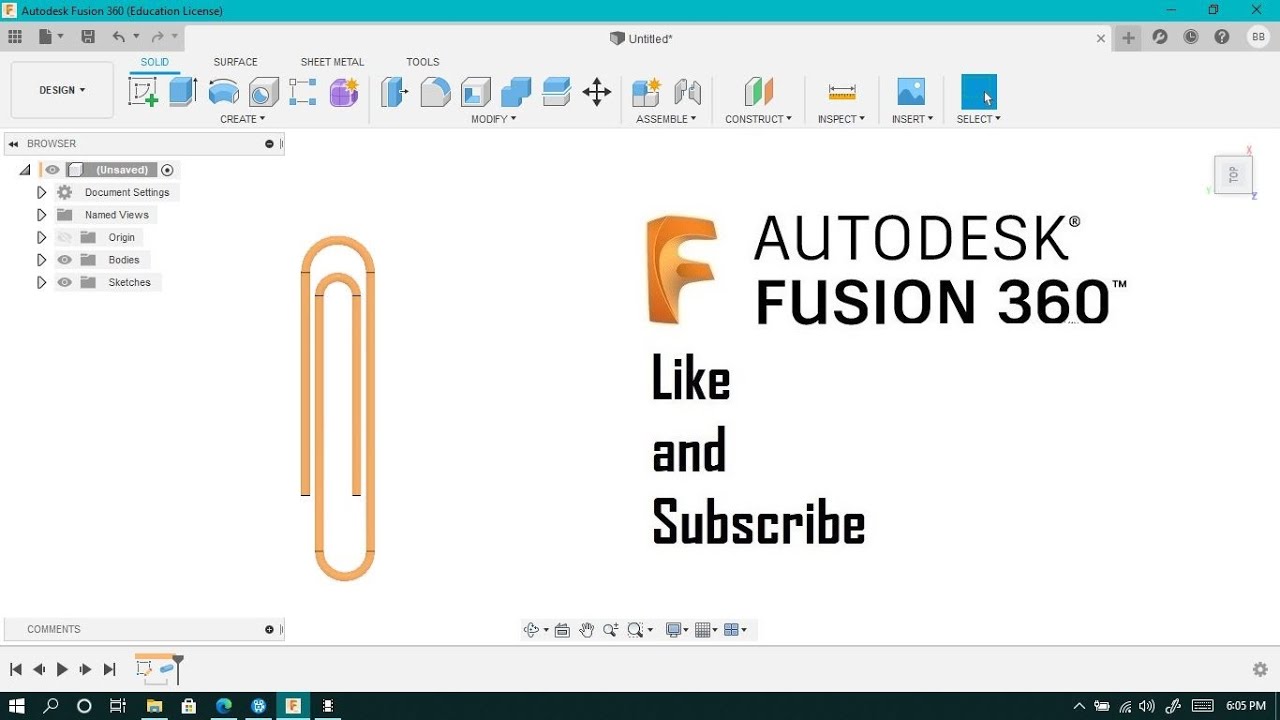Expand the Named Views node
Viewport: 1280px width, 720px height.
[x=41, y=215]
